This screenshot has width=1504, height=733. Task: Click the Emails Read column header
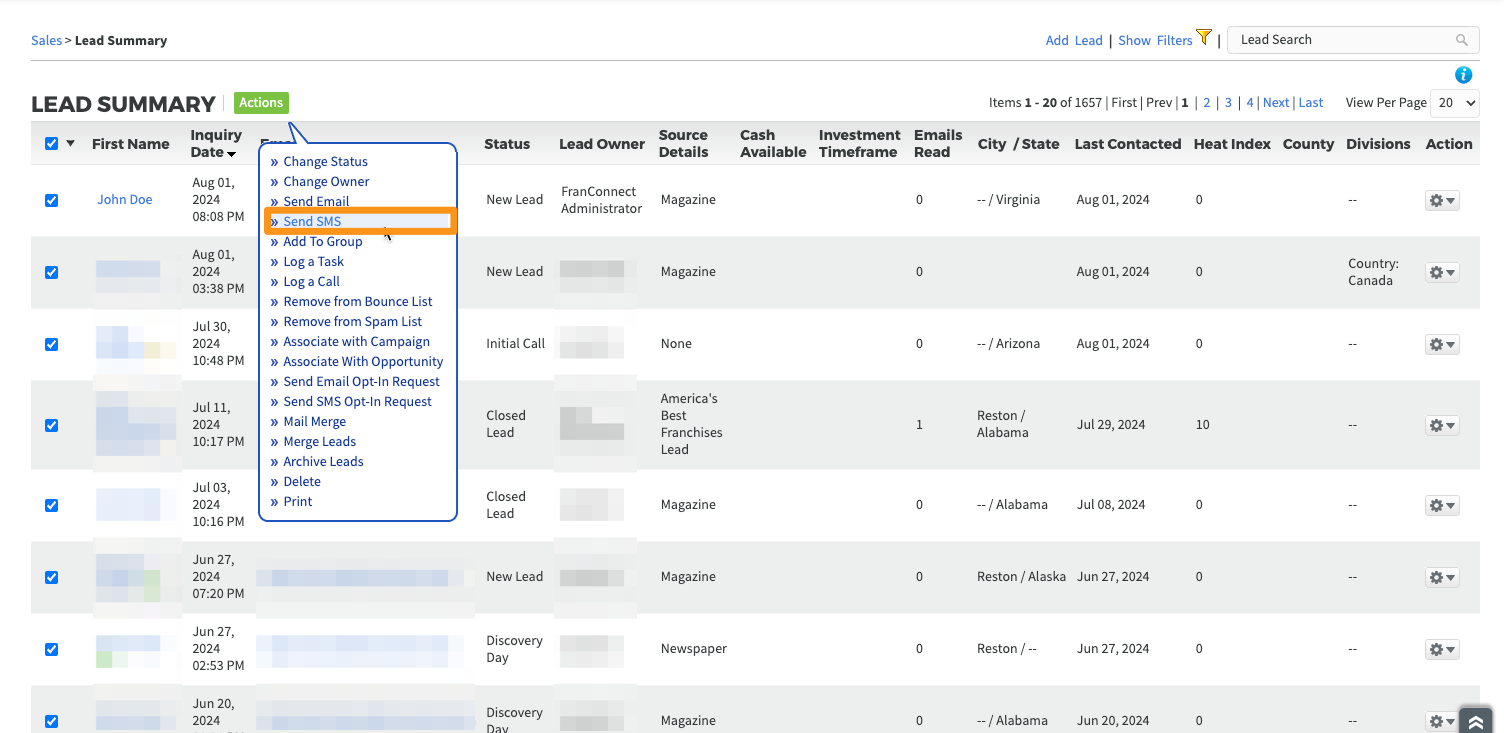(x=938, y=143)
